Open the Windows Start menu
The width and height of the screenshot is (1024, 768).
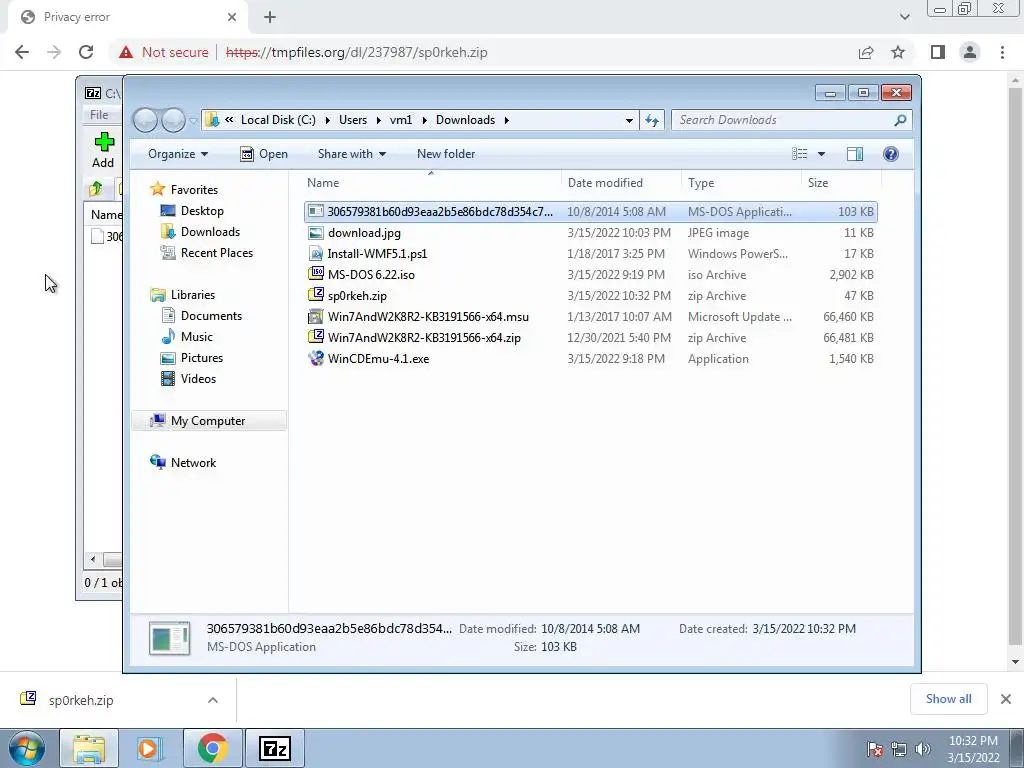point(27,748)
